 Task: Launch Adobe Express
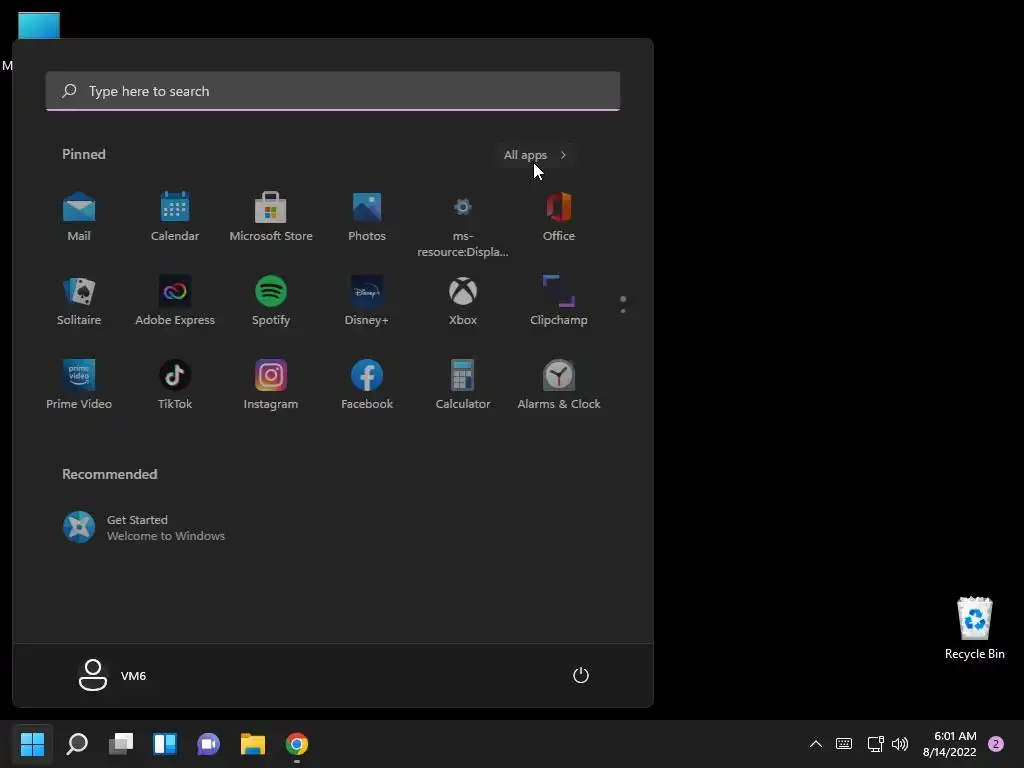(x=174, y=301)
